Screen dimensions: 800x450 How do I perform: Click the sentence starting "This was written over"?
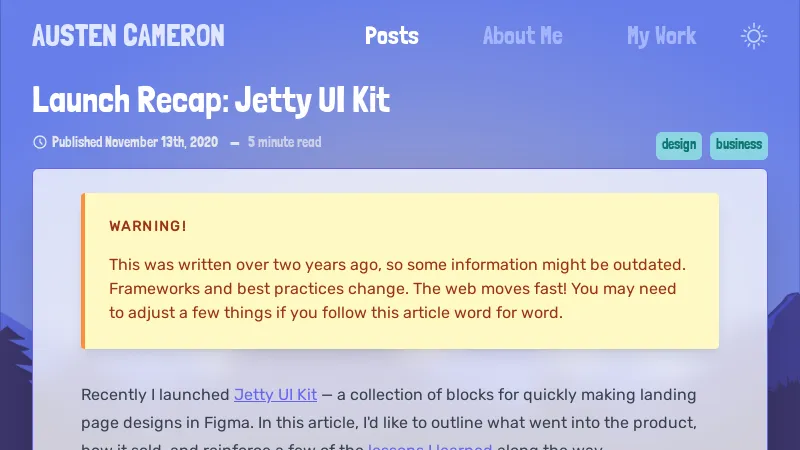[x=300, y=265]
